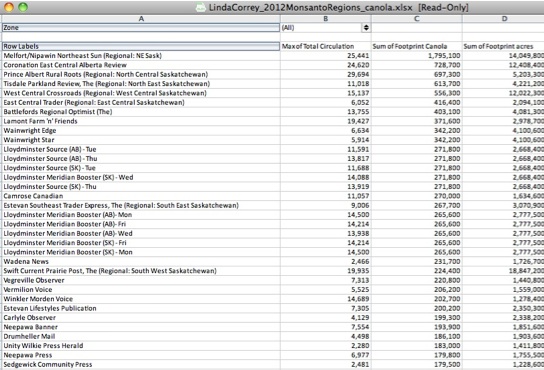Open the Zone filter dropdown arrow
This screenshot has width=544, height=370.
coord(366,28)
